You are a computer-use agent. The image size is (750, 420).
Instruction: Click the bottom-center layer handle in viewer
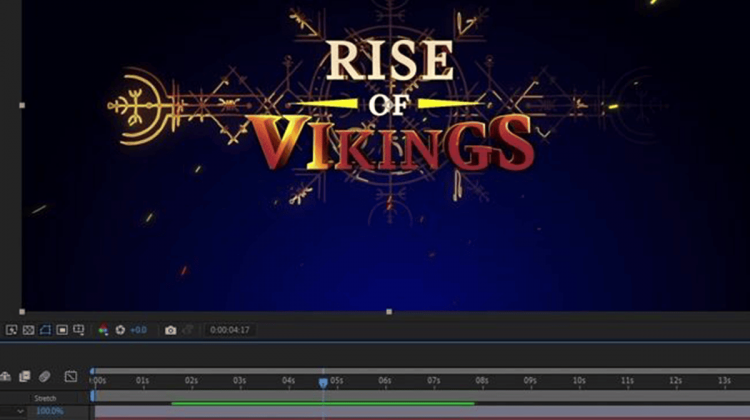[389, 312]
